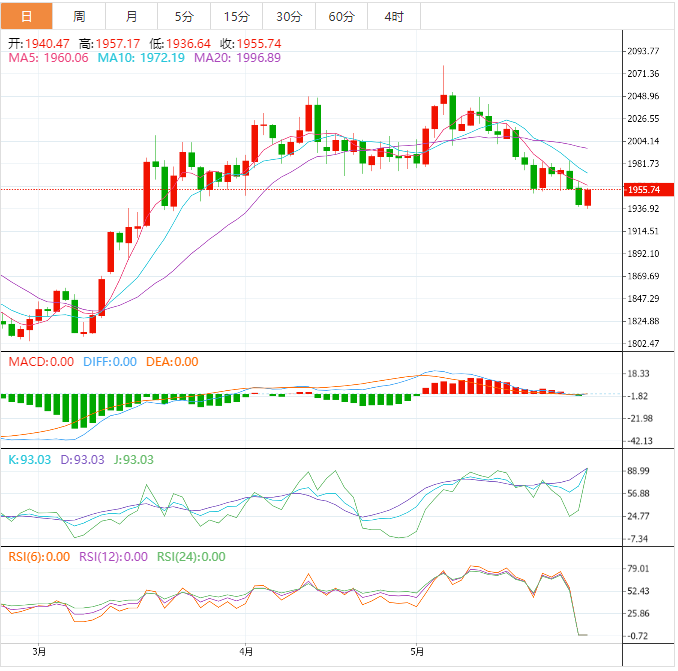This screenshot has width=678, height=671.
Task: Switch to the 5分 timeframe tab
Action: coord(184,17)
